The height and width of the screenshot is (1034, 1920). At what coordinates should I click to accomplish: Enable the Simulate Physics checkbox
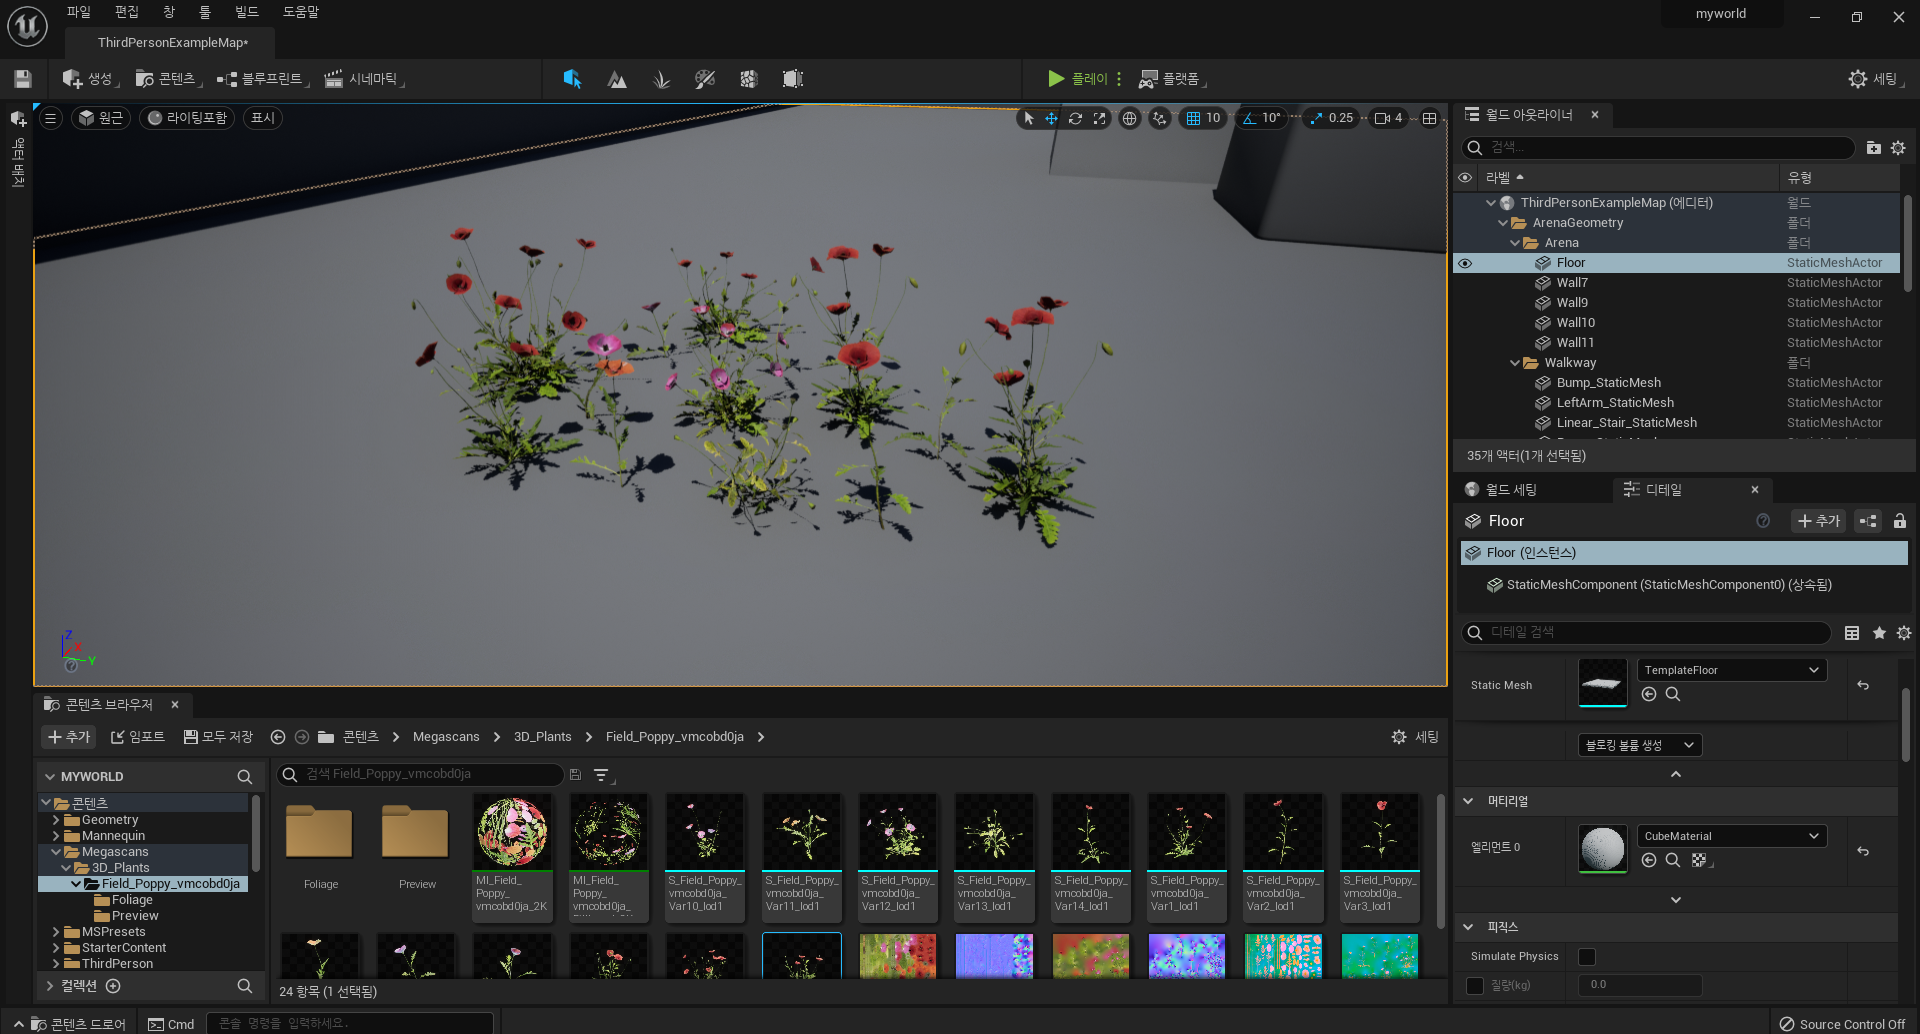pyautogui.click(x=1587, y=957)
